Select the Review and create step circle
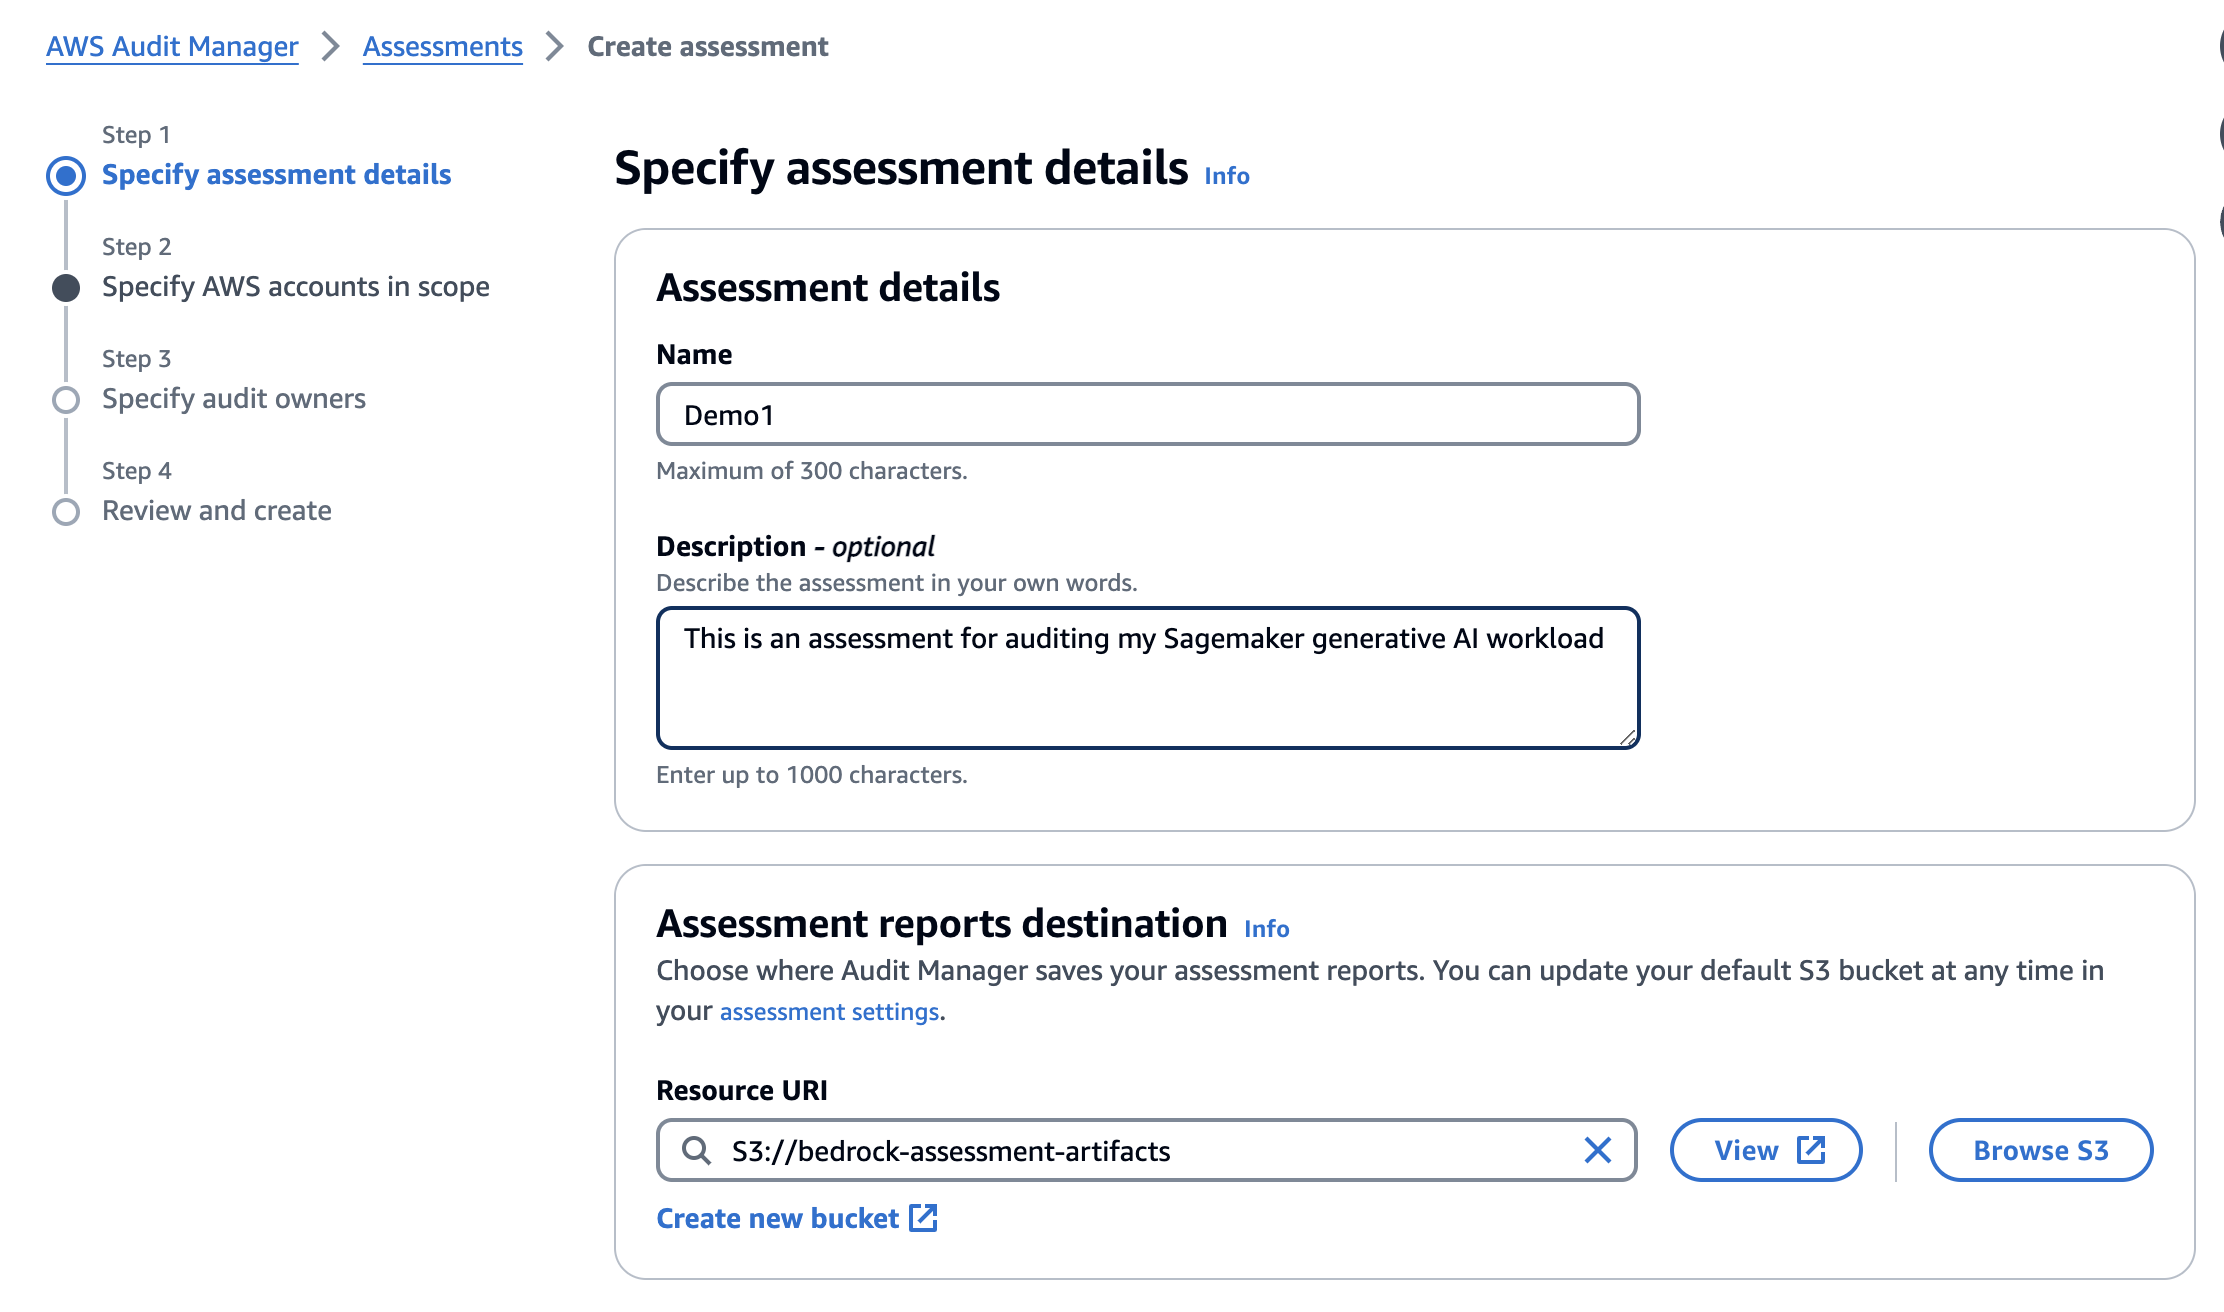This screenshot has width=2224, height=1312. coord(66,511)
